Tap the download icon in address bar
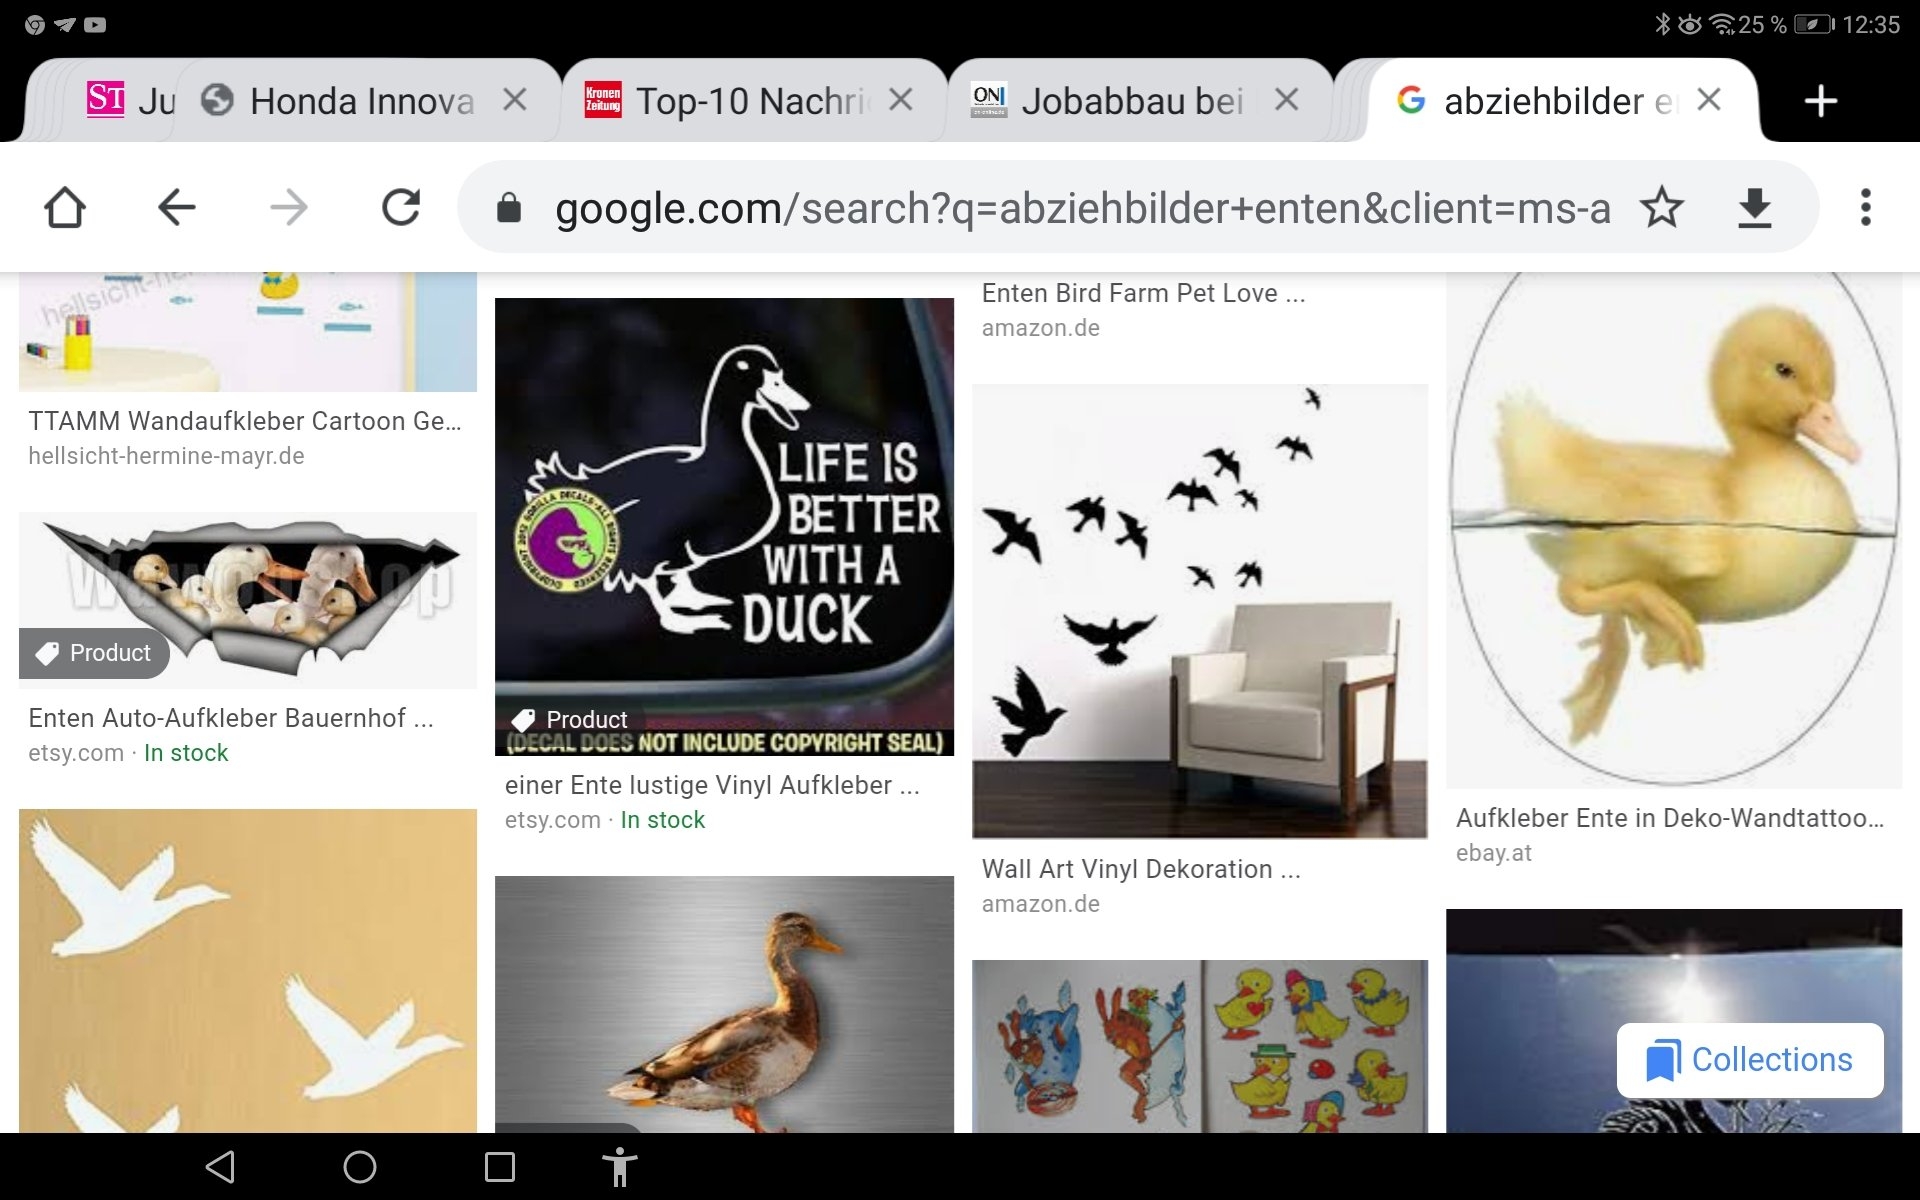The width and height of the screenshot is (1920, 1200). coord(1754,208)
